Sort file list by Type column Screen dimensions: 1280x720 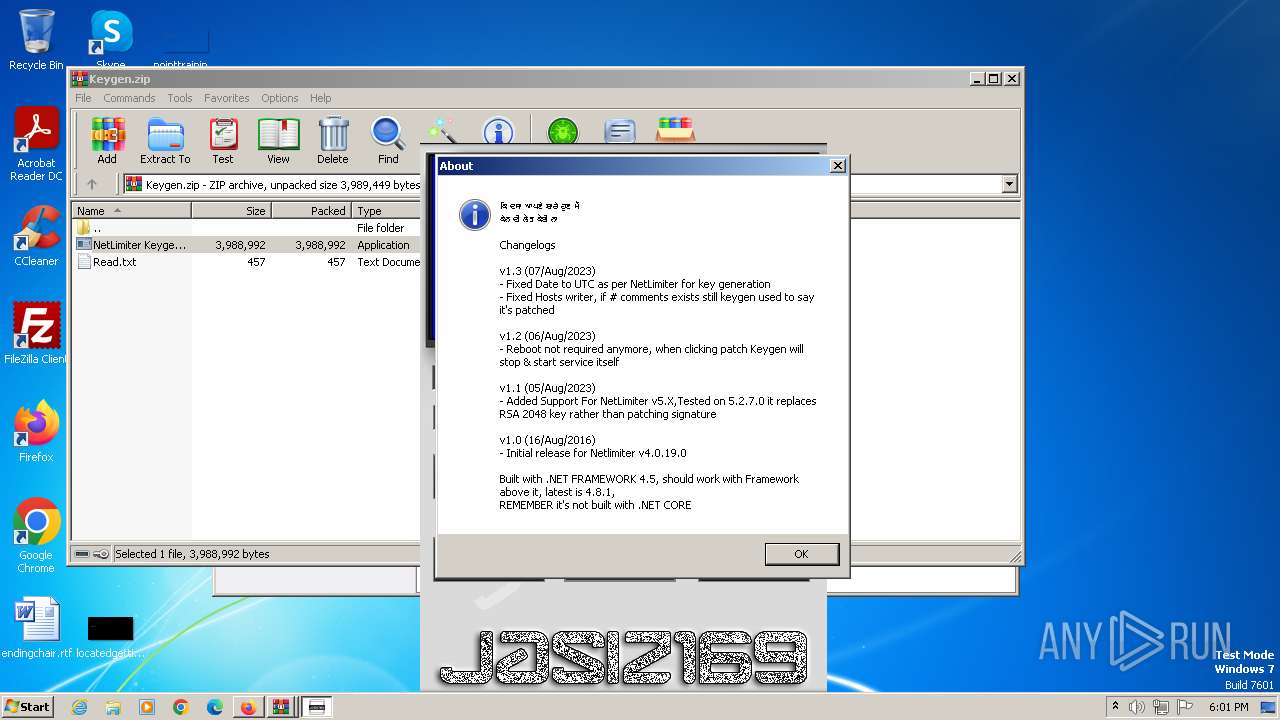pyautogui.click(x=387, y=211)
